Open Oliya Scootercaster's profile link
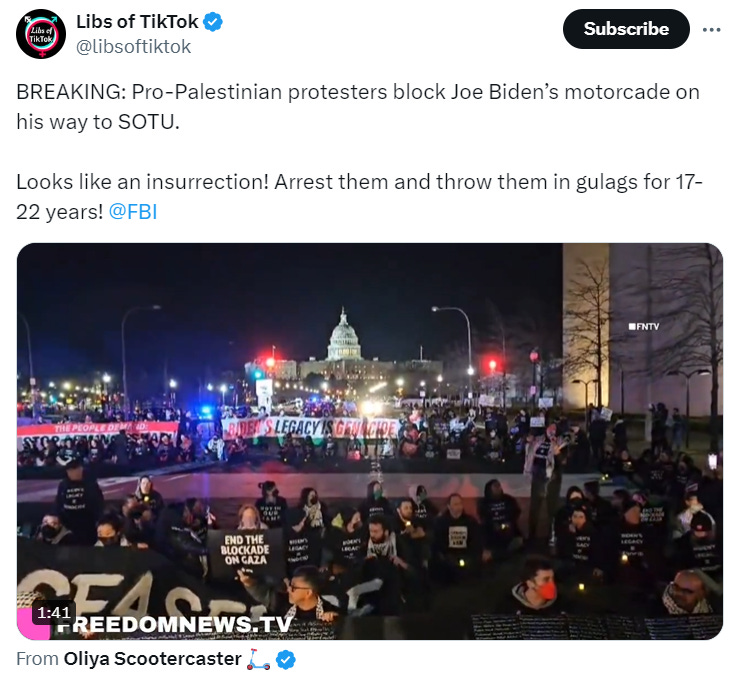The width and height of the screenshot is (738, 680). (x=152, y=659)
